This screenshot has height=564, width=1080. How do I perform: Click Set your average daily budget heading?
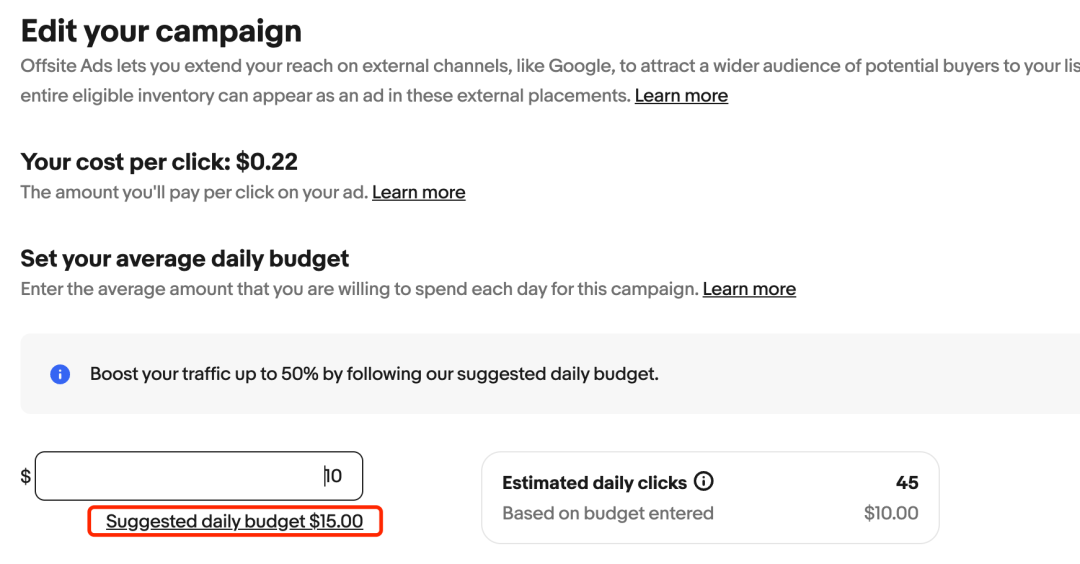[x=185, y=259]
